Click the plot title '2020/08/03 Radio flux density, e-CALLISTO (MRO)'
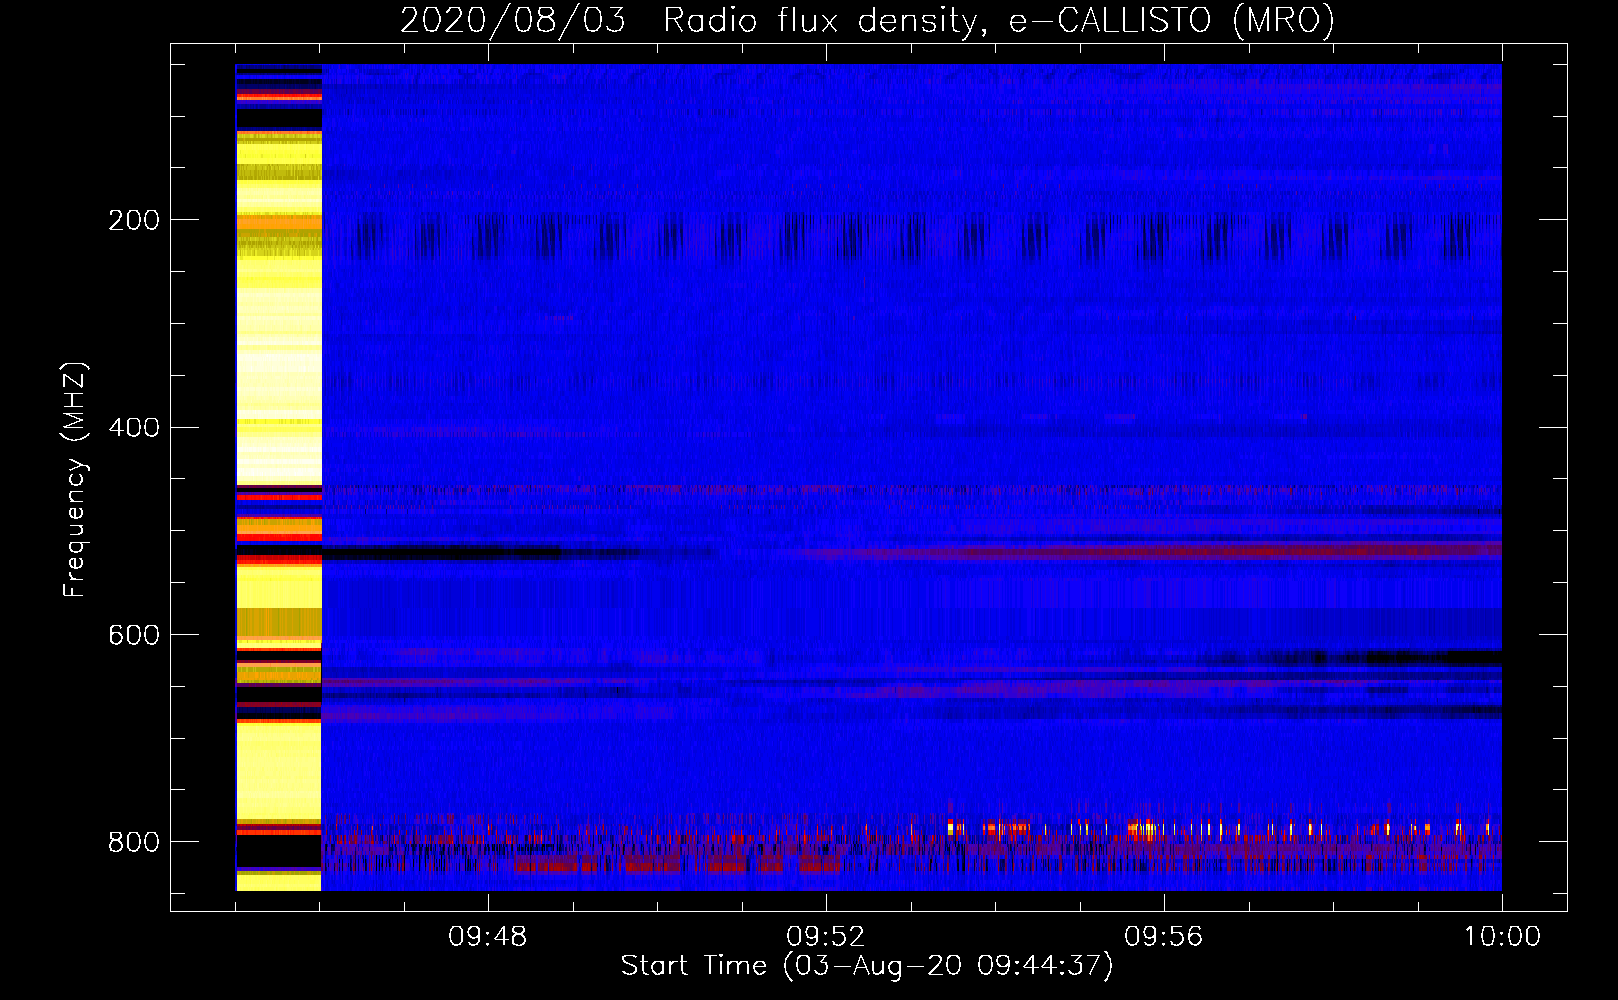Image resolution: width=1618 pixels, height=1000 pixels. [x=867, y=21]
